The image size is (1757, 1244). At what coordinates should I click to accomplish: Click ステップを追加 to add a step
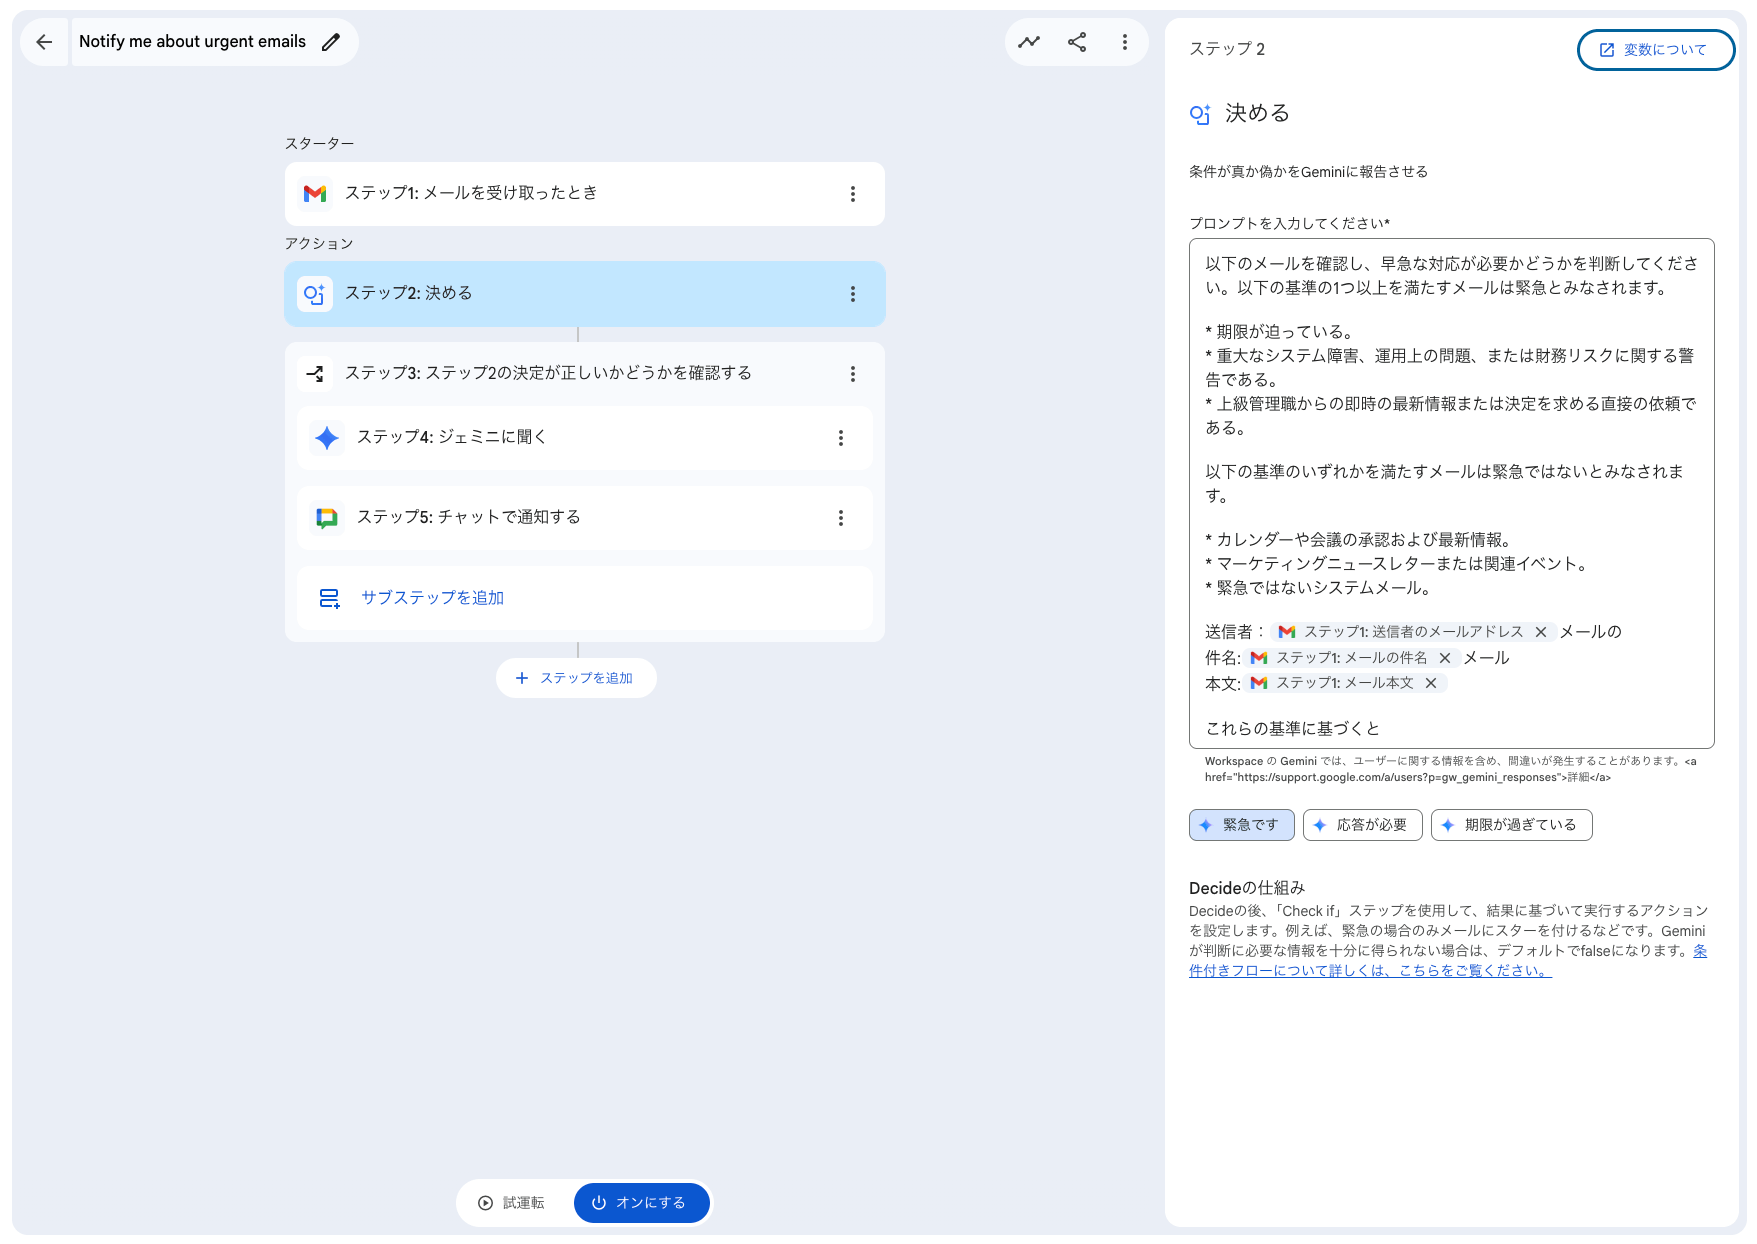[576, 678]
